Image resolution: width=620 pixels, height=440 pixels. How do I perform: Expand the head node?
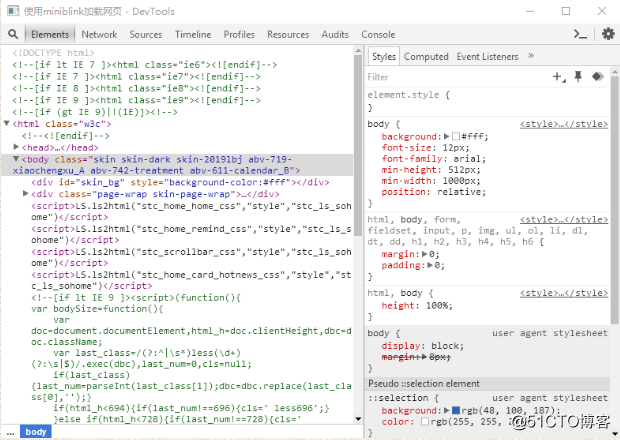pos(16,147)
